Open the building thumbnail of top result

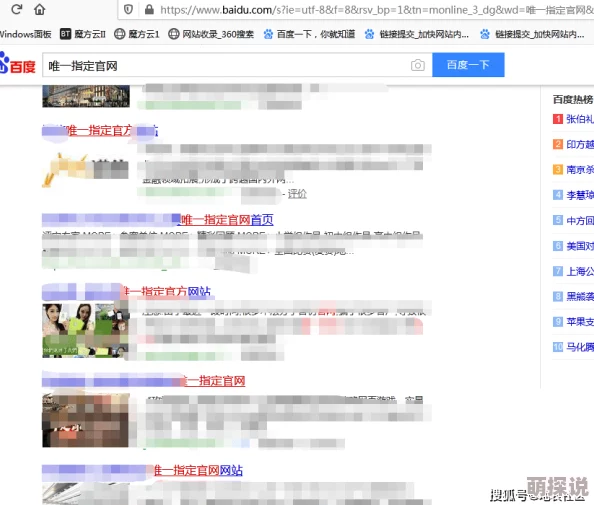[86, 97]
